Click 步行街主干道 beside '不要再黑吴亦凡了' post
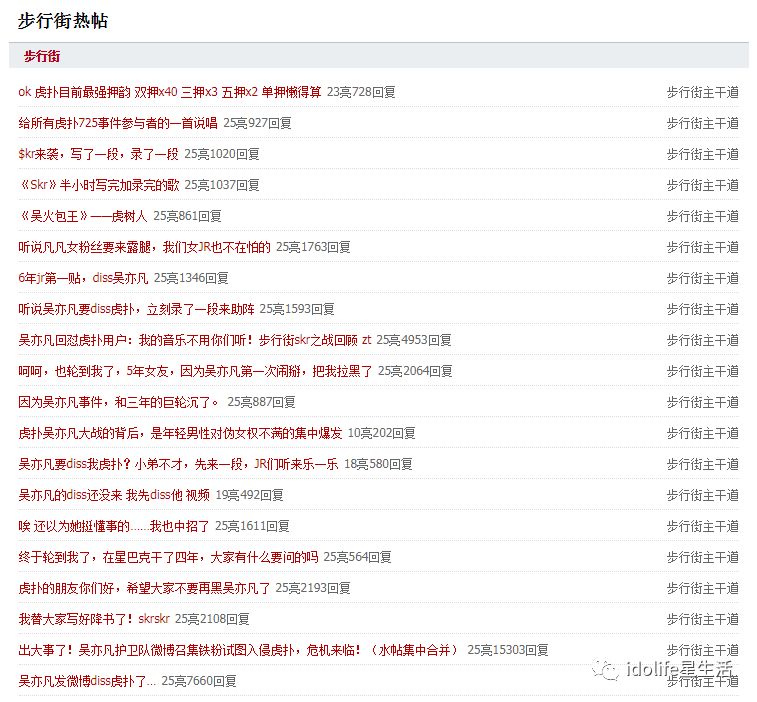The height and width of the screenshot is (702, 757). point(702,588)
